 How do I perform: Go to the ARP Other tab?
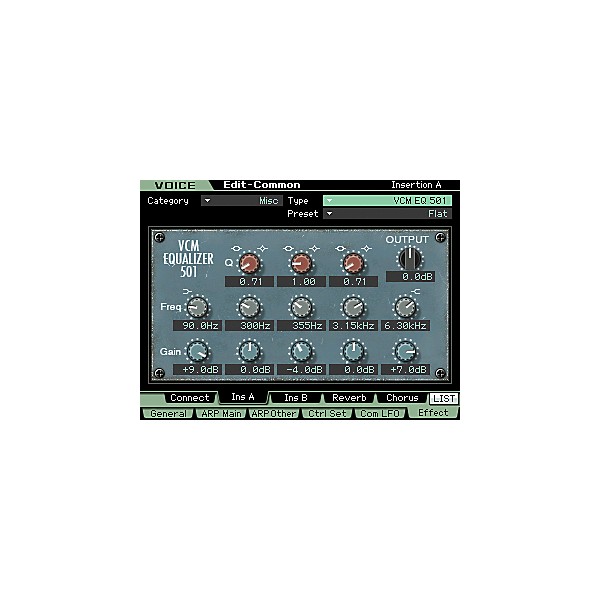coord(274,414)
